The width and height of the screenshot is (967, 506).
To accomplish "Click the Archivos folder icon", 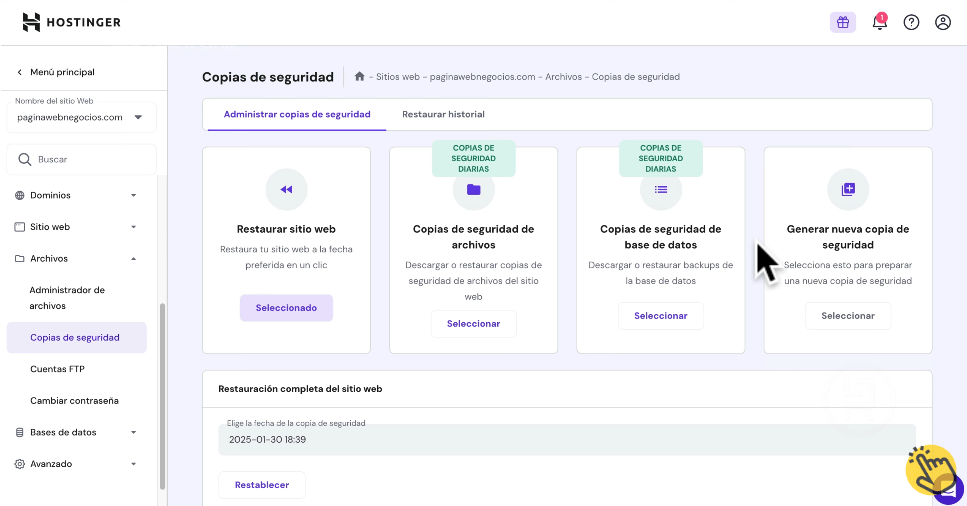I will (20, 259).
